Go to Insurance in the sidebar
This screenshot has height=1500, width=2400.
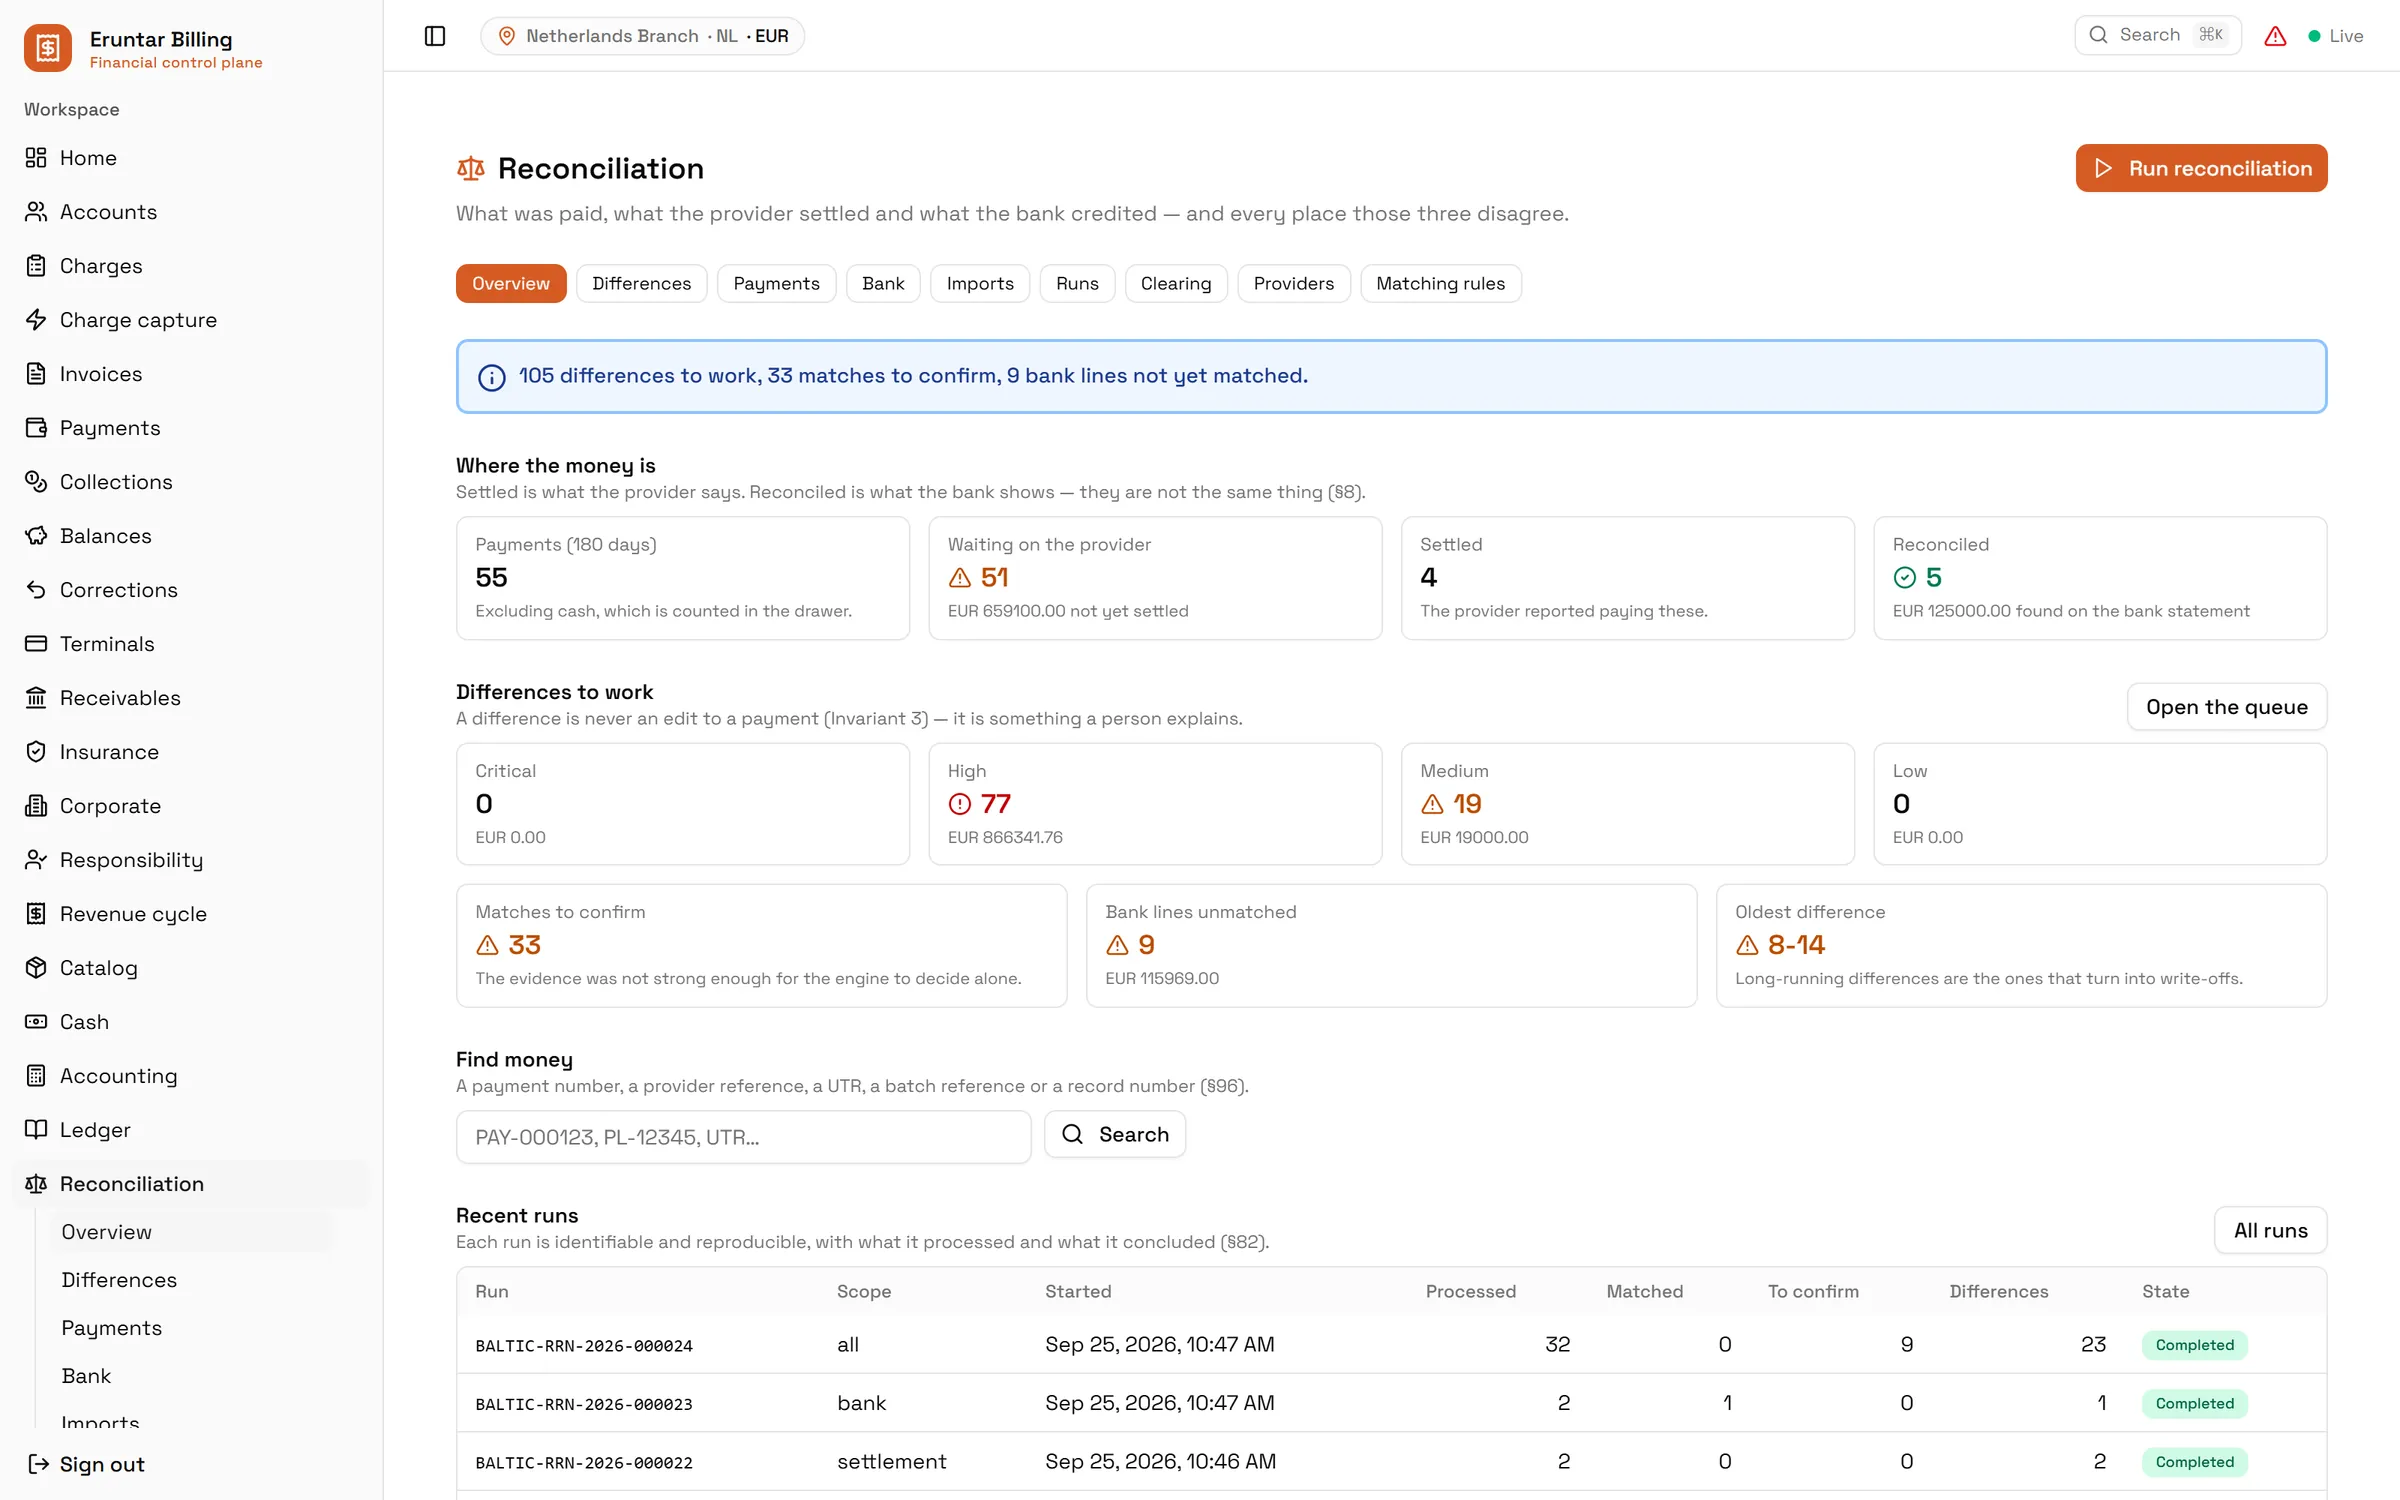(190, 752)
